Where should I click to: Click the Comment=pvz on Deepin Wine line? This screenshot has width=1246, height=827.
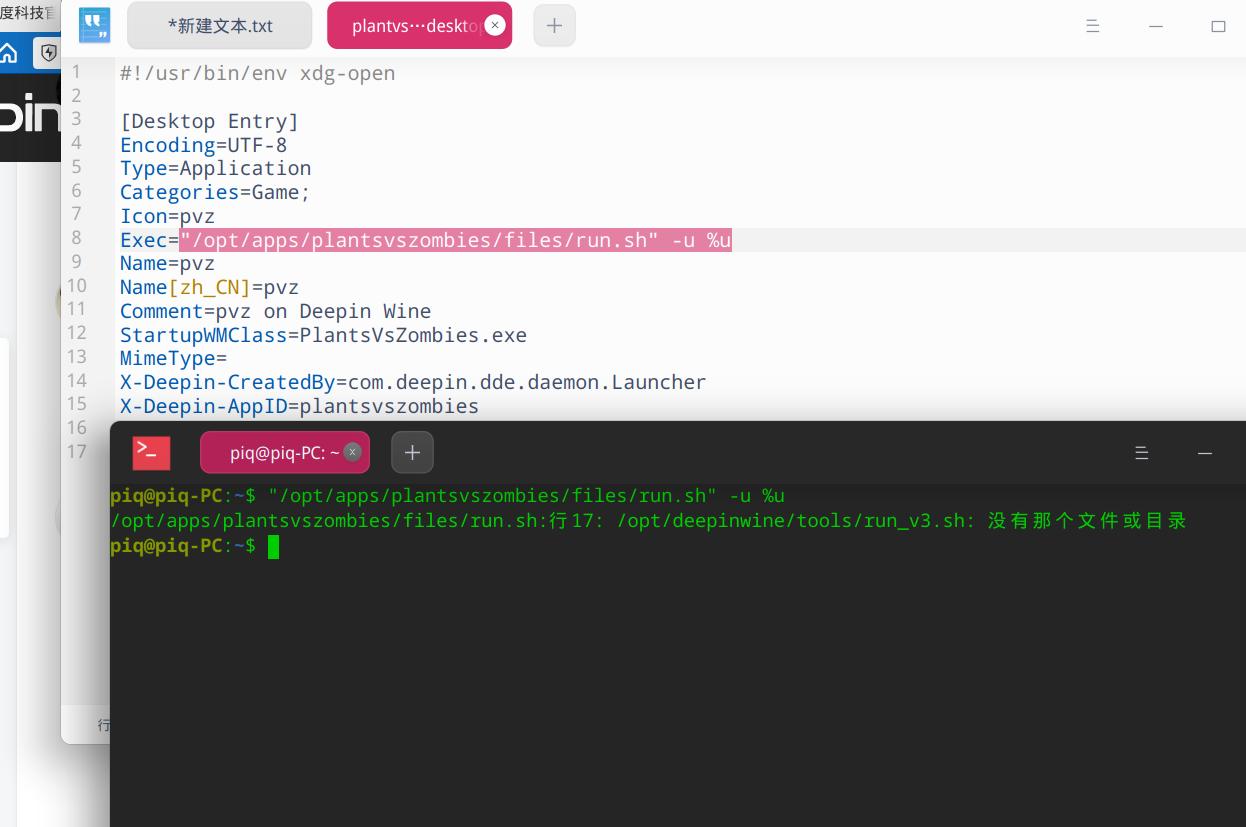click(275, 311)
